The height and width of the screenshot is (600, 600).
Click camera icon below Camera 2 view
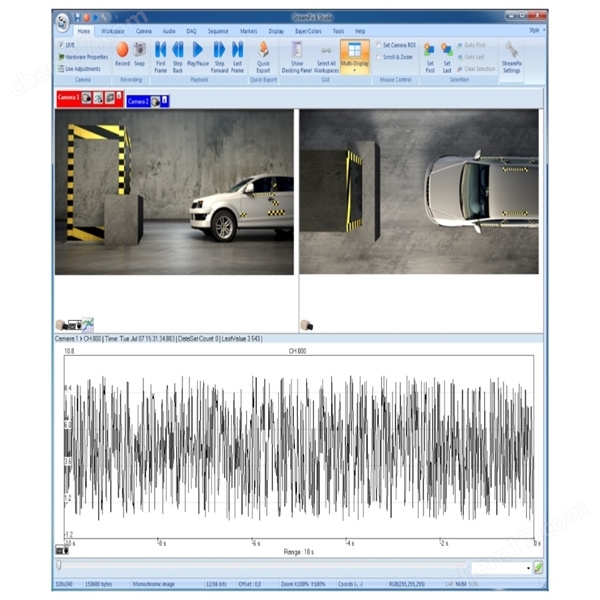click(x=307, y=326)
